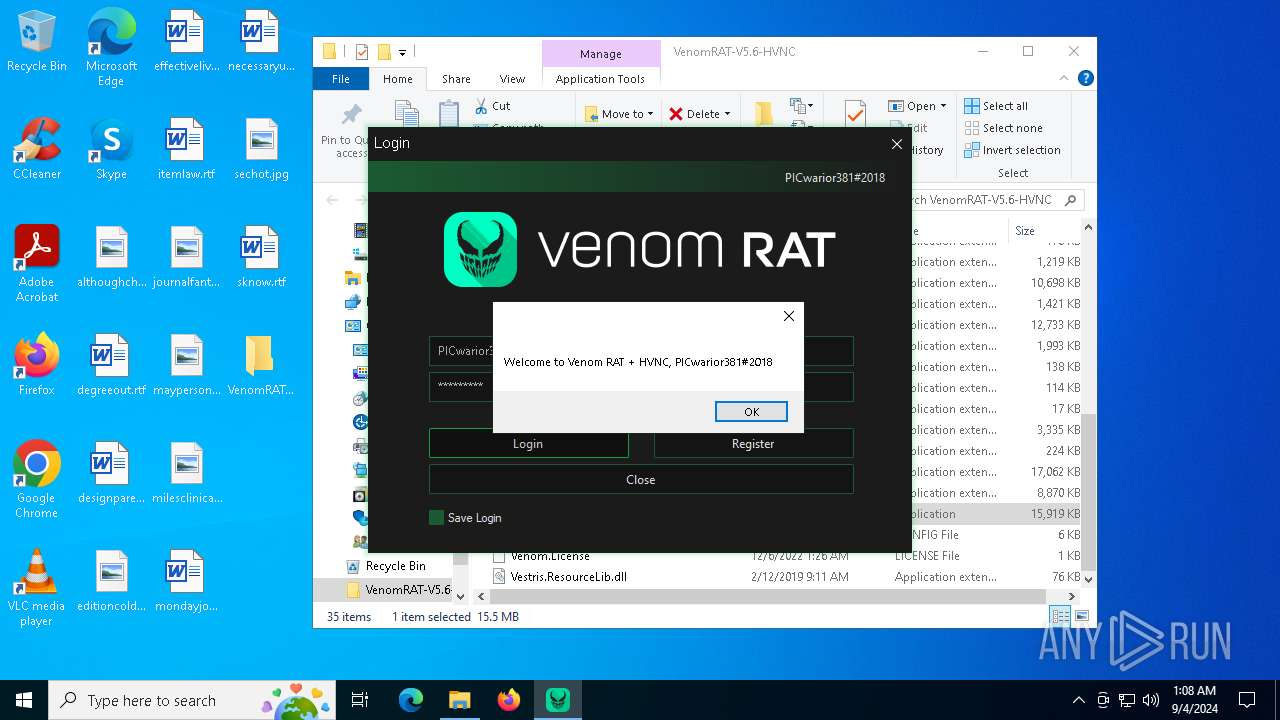Viewport: 1280px width, 720px height.
Task: Click Pin to Quick access icon
Action: click(352, 115)
